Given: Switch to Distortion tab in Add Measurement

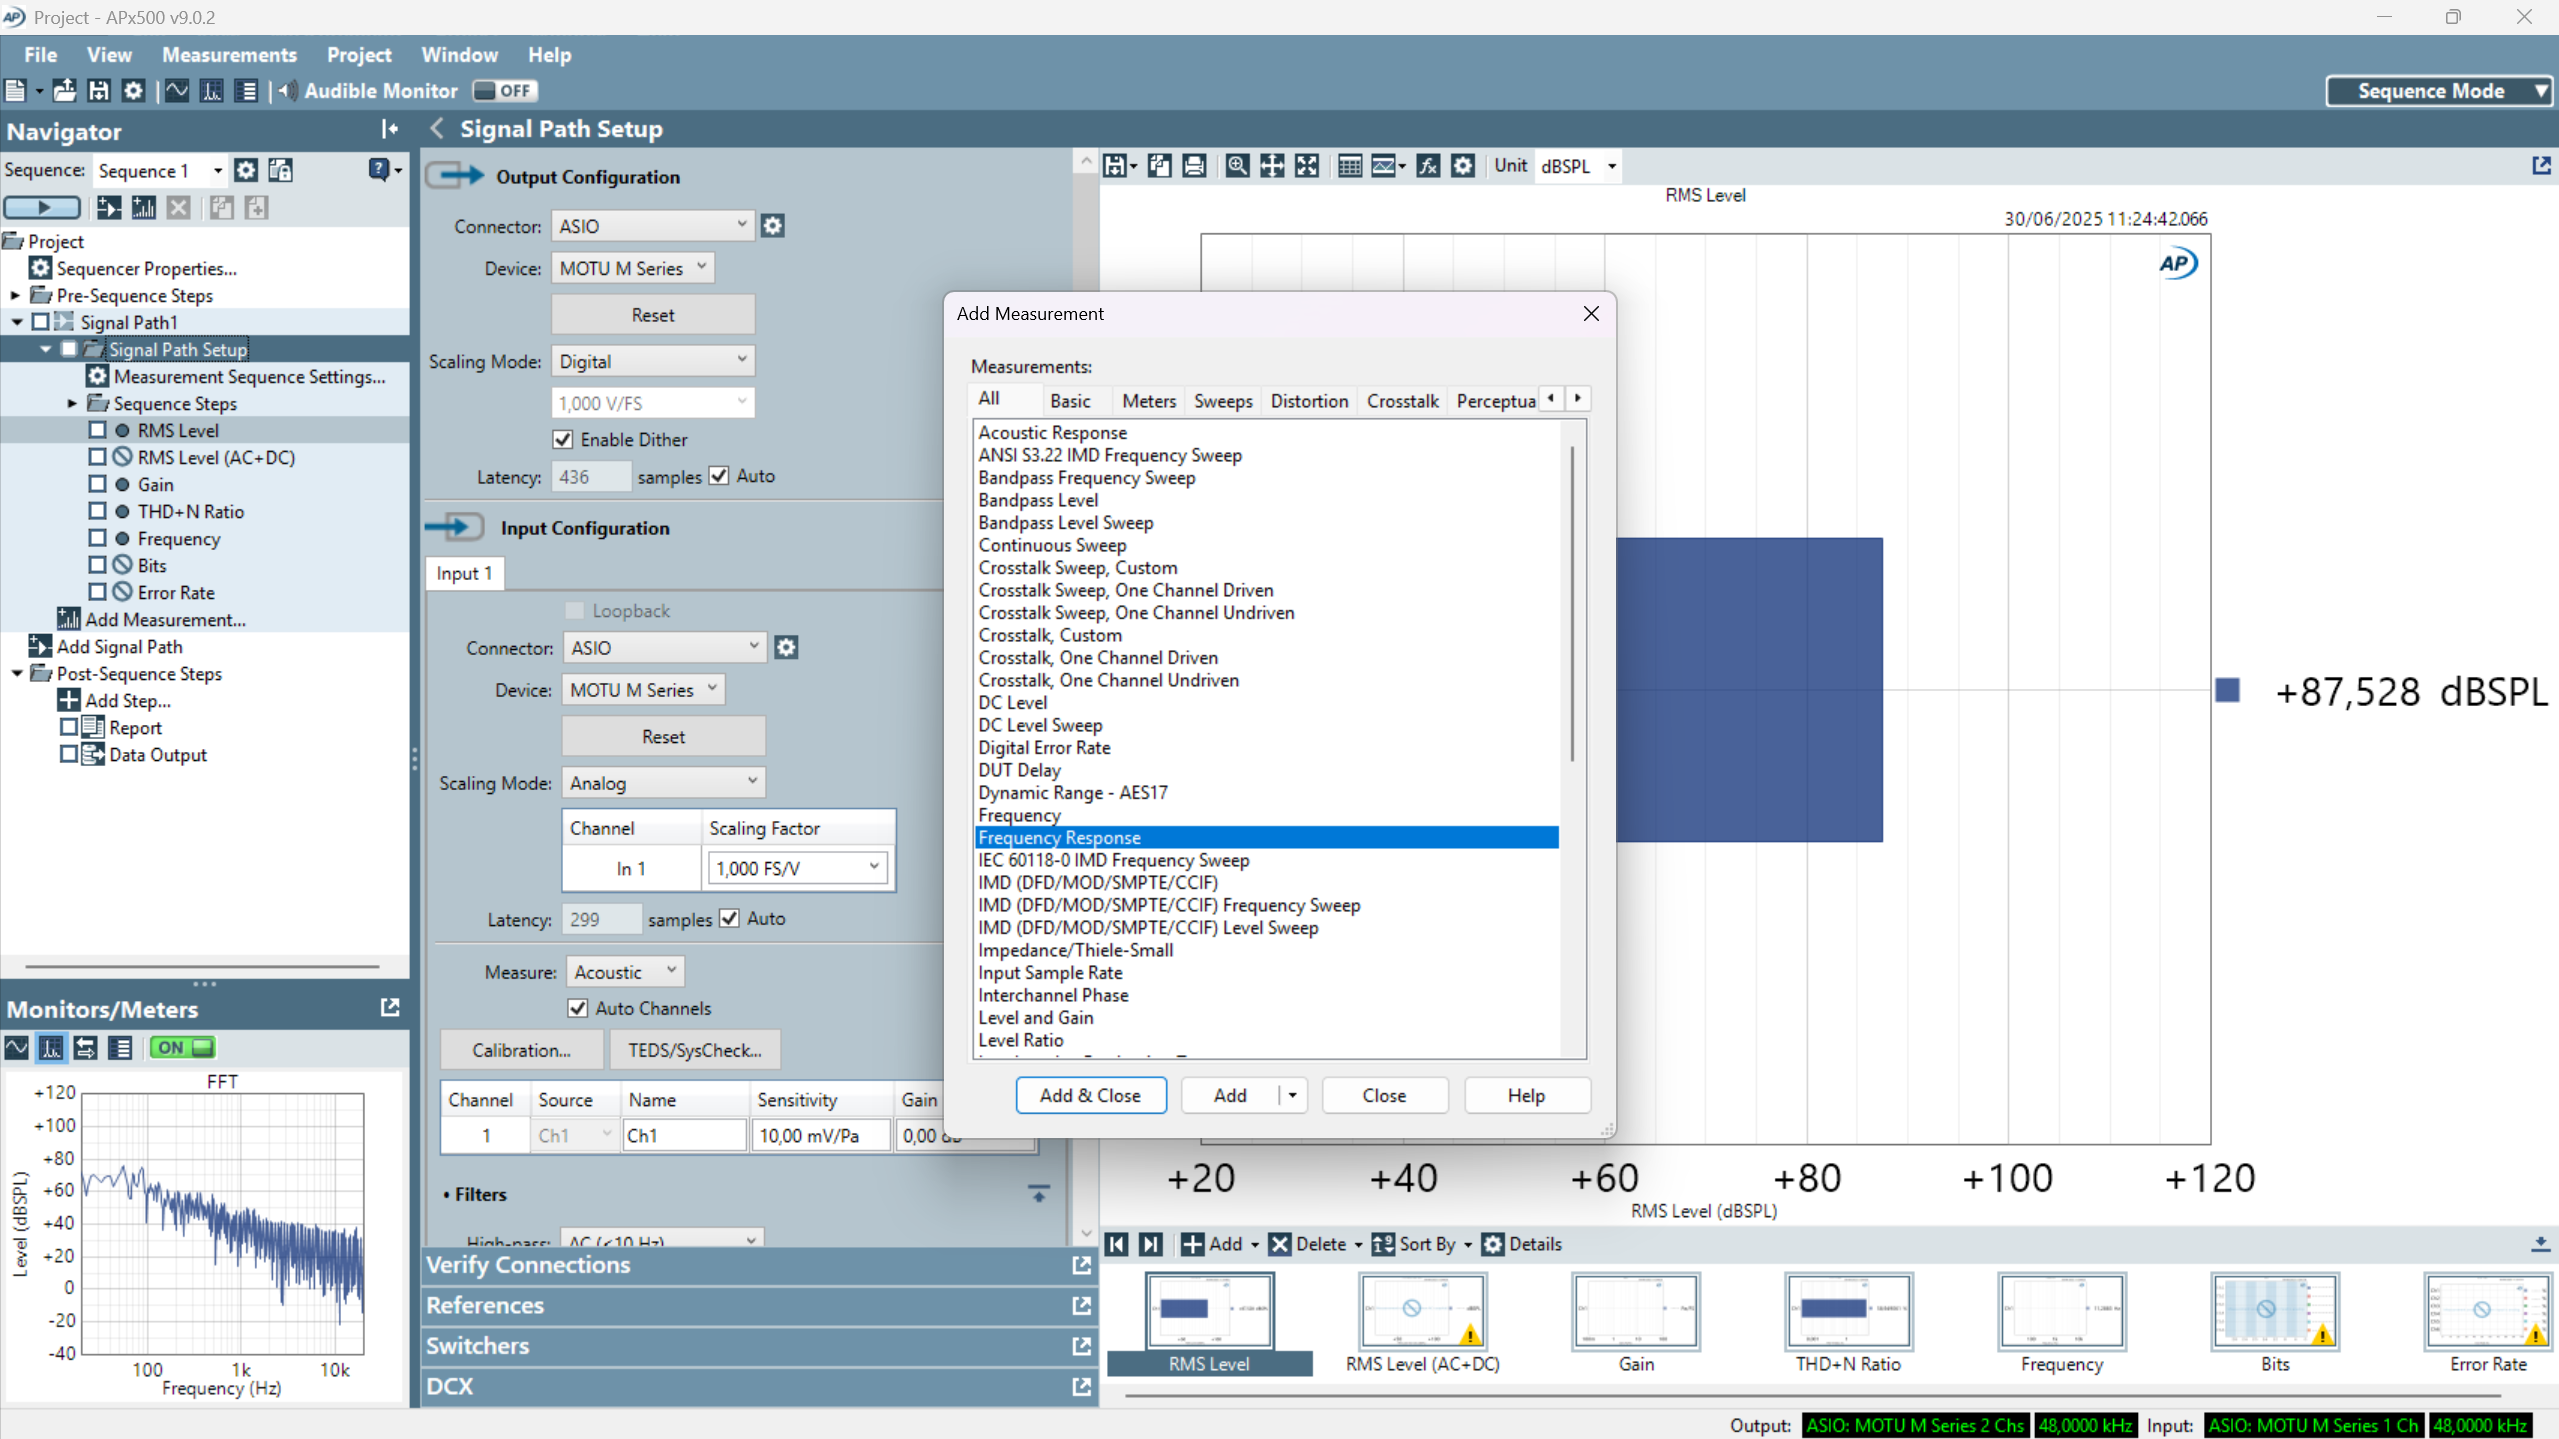Looking at the screenshot, I should [x=1309, y=401].
